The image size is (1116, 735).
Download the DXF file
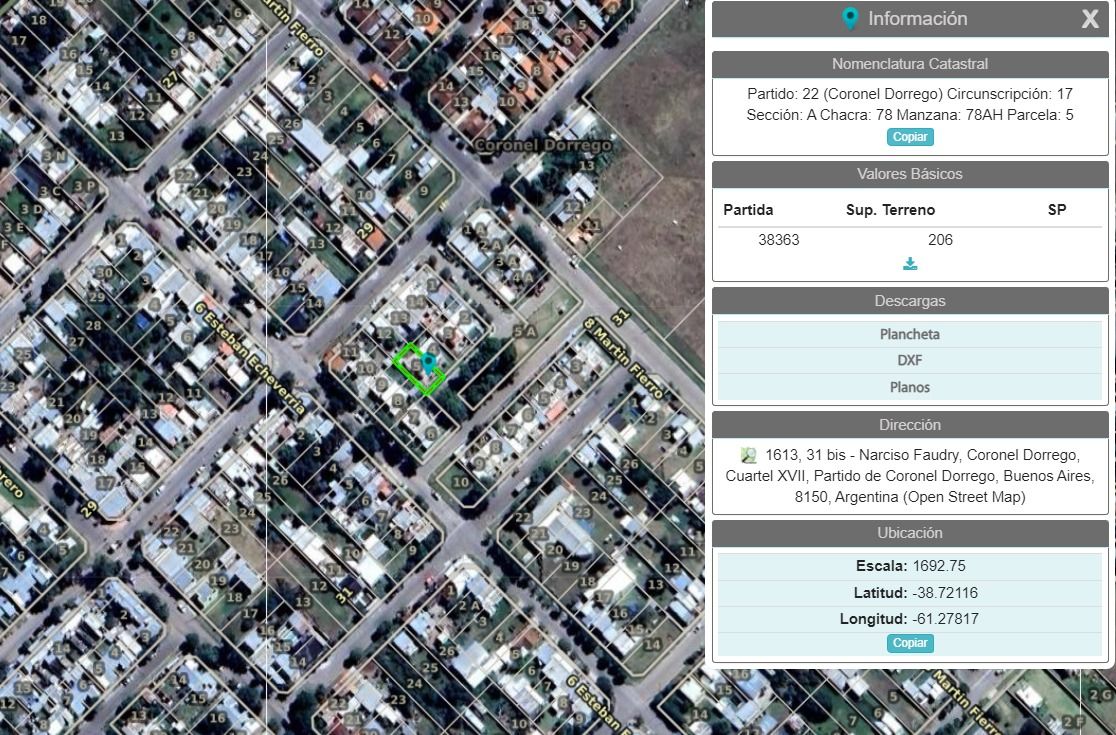point(910,360)
